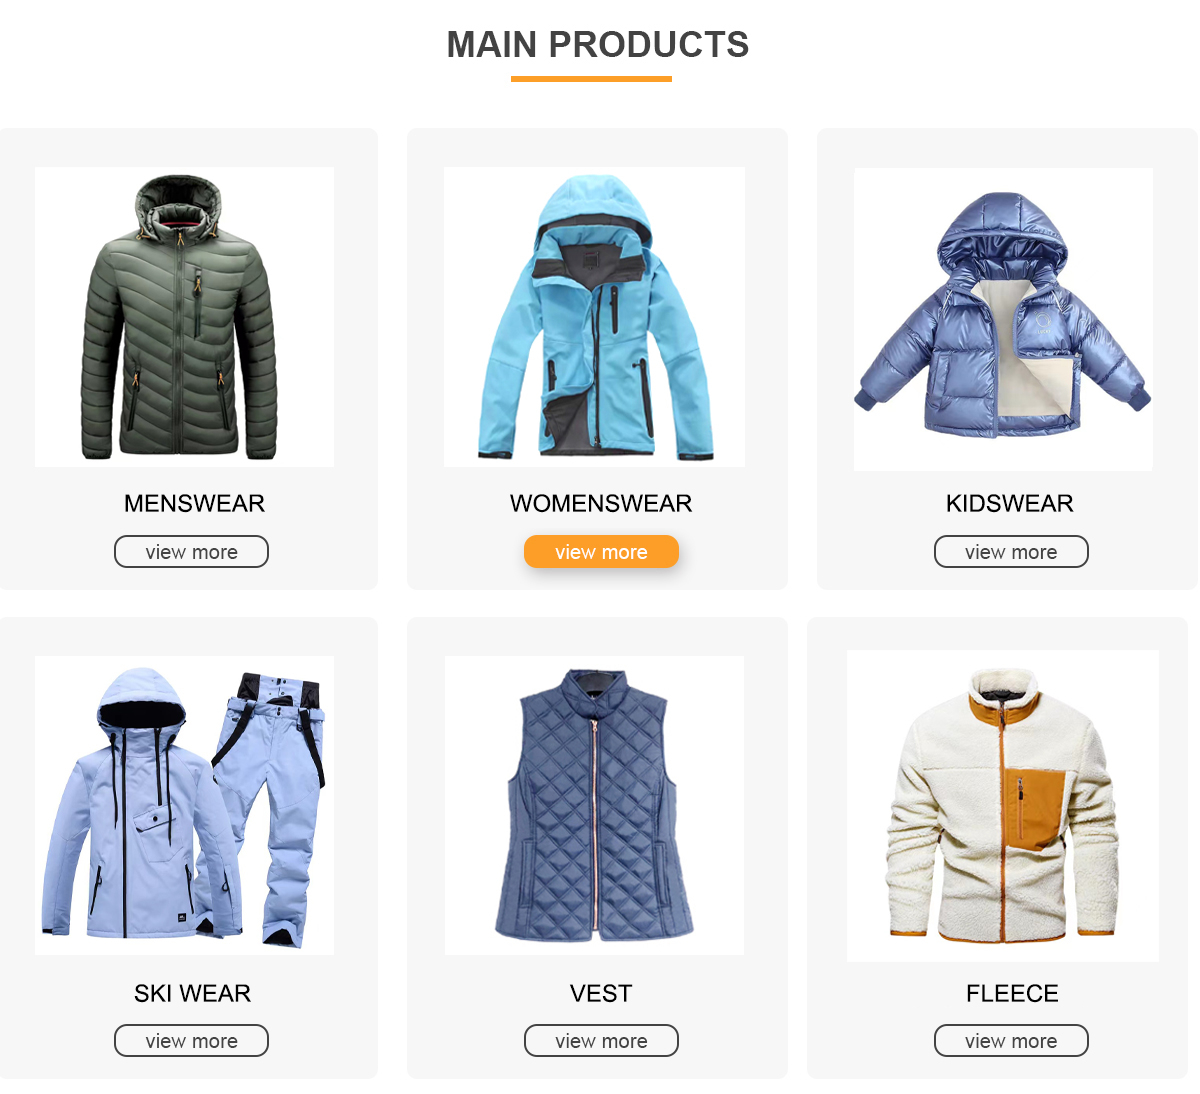Open the SKI WEAR category title
Screen dimensions: 1200x1094
click(x=192, y=993)
